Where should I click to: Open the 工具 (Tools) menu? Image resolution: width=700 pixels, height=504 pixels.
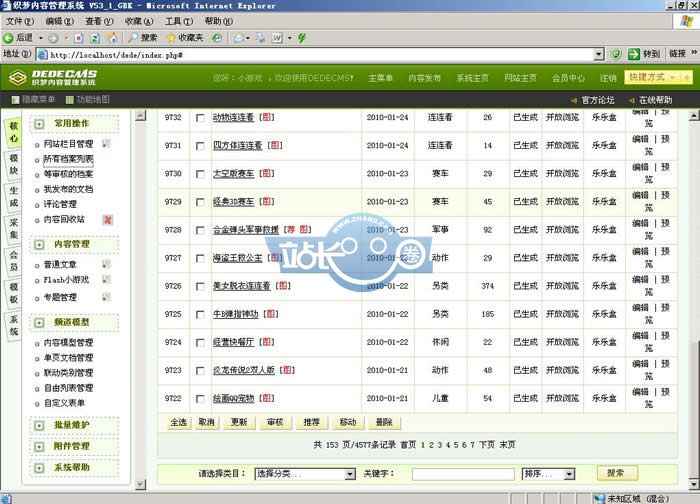179,21
